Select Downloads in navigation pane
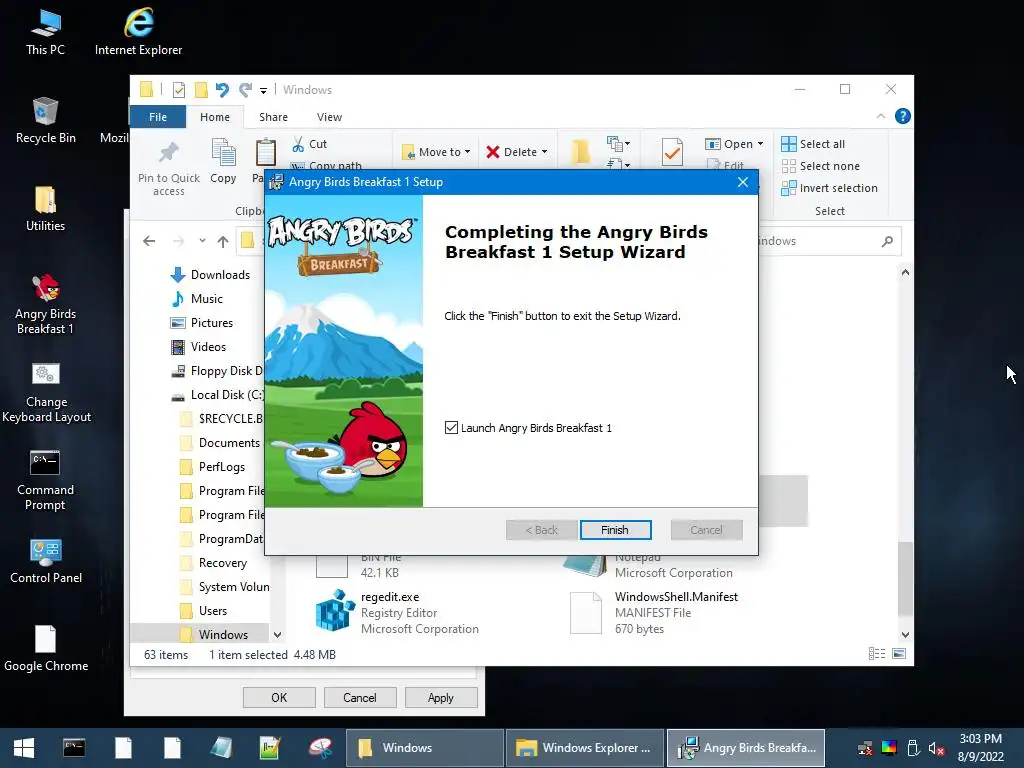This screenshot has height=768, width=1024. coord(210,275)
